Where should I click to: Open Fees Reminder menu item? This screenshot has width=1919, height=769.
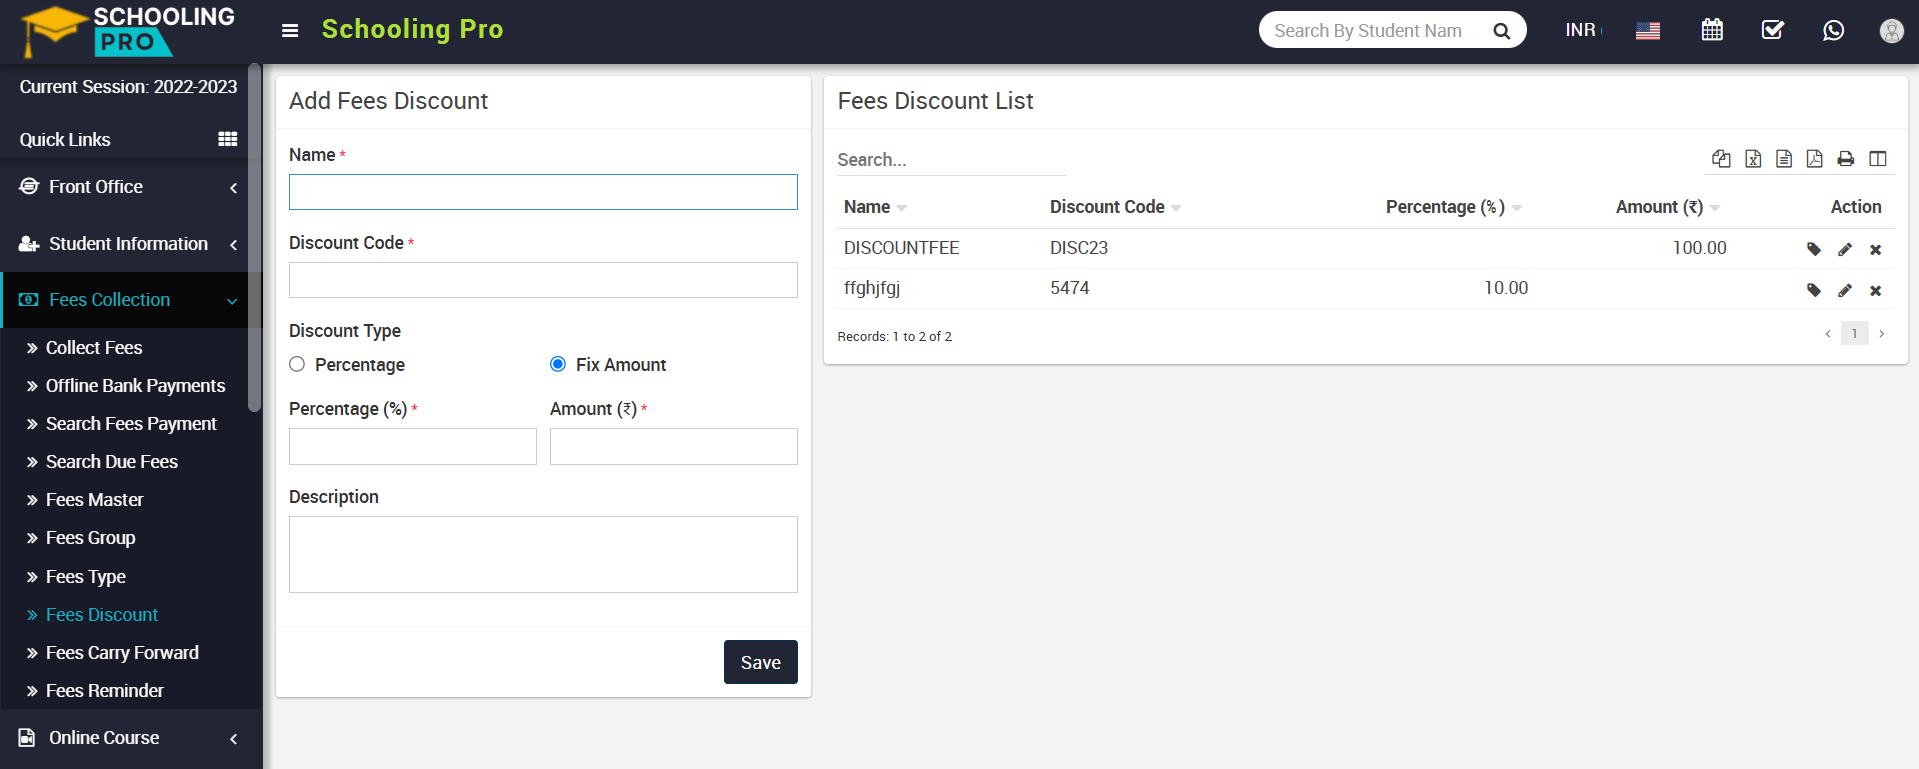coord(105,691)
